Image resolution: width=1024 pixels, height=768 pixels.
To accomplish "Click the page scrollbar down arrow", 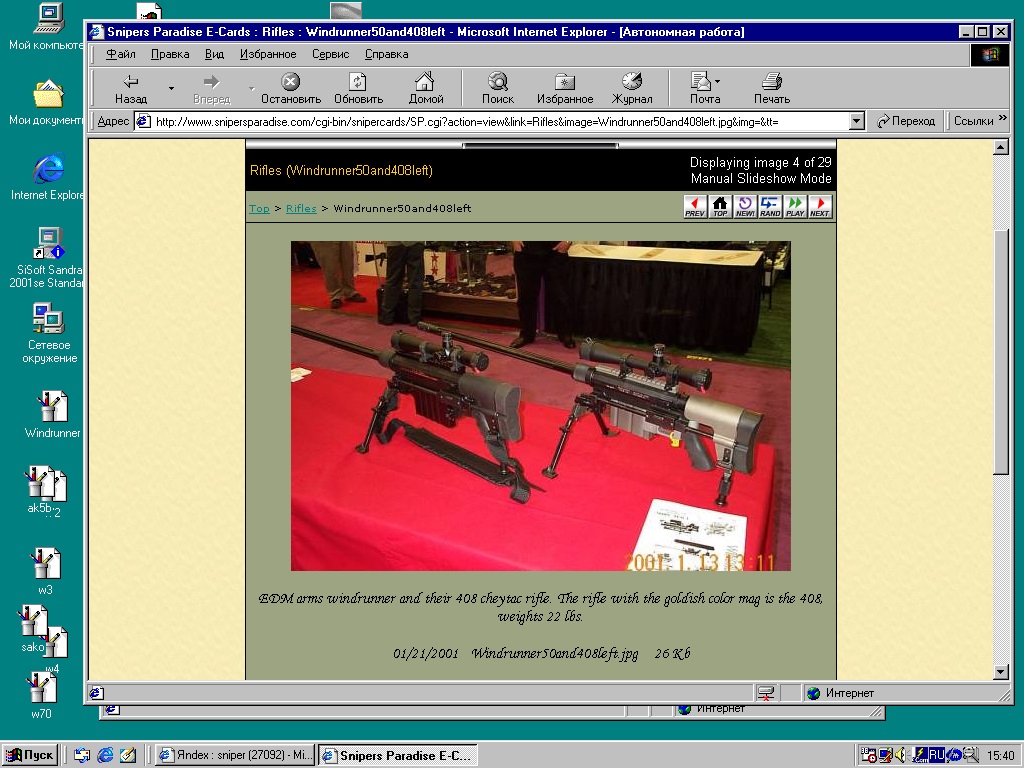I will point(1000,671).
